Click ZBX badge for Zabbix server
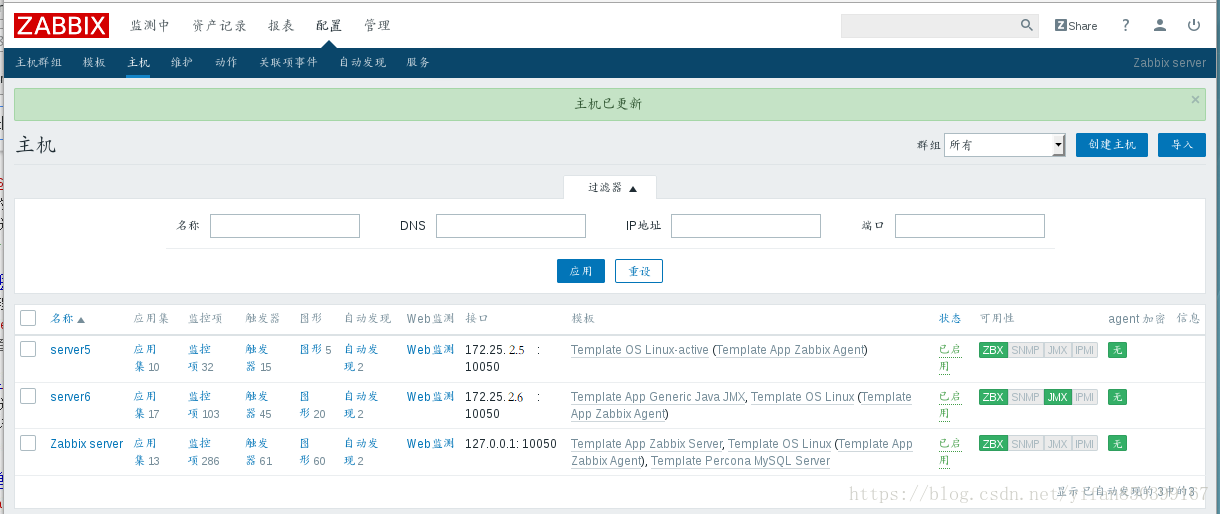1220x514 pixels. [993, 444]
